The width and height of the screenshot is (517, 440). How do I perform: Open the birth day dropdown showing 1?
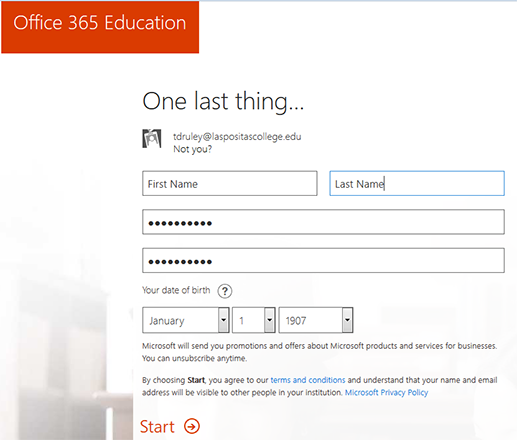254,320
